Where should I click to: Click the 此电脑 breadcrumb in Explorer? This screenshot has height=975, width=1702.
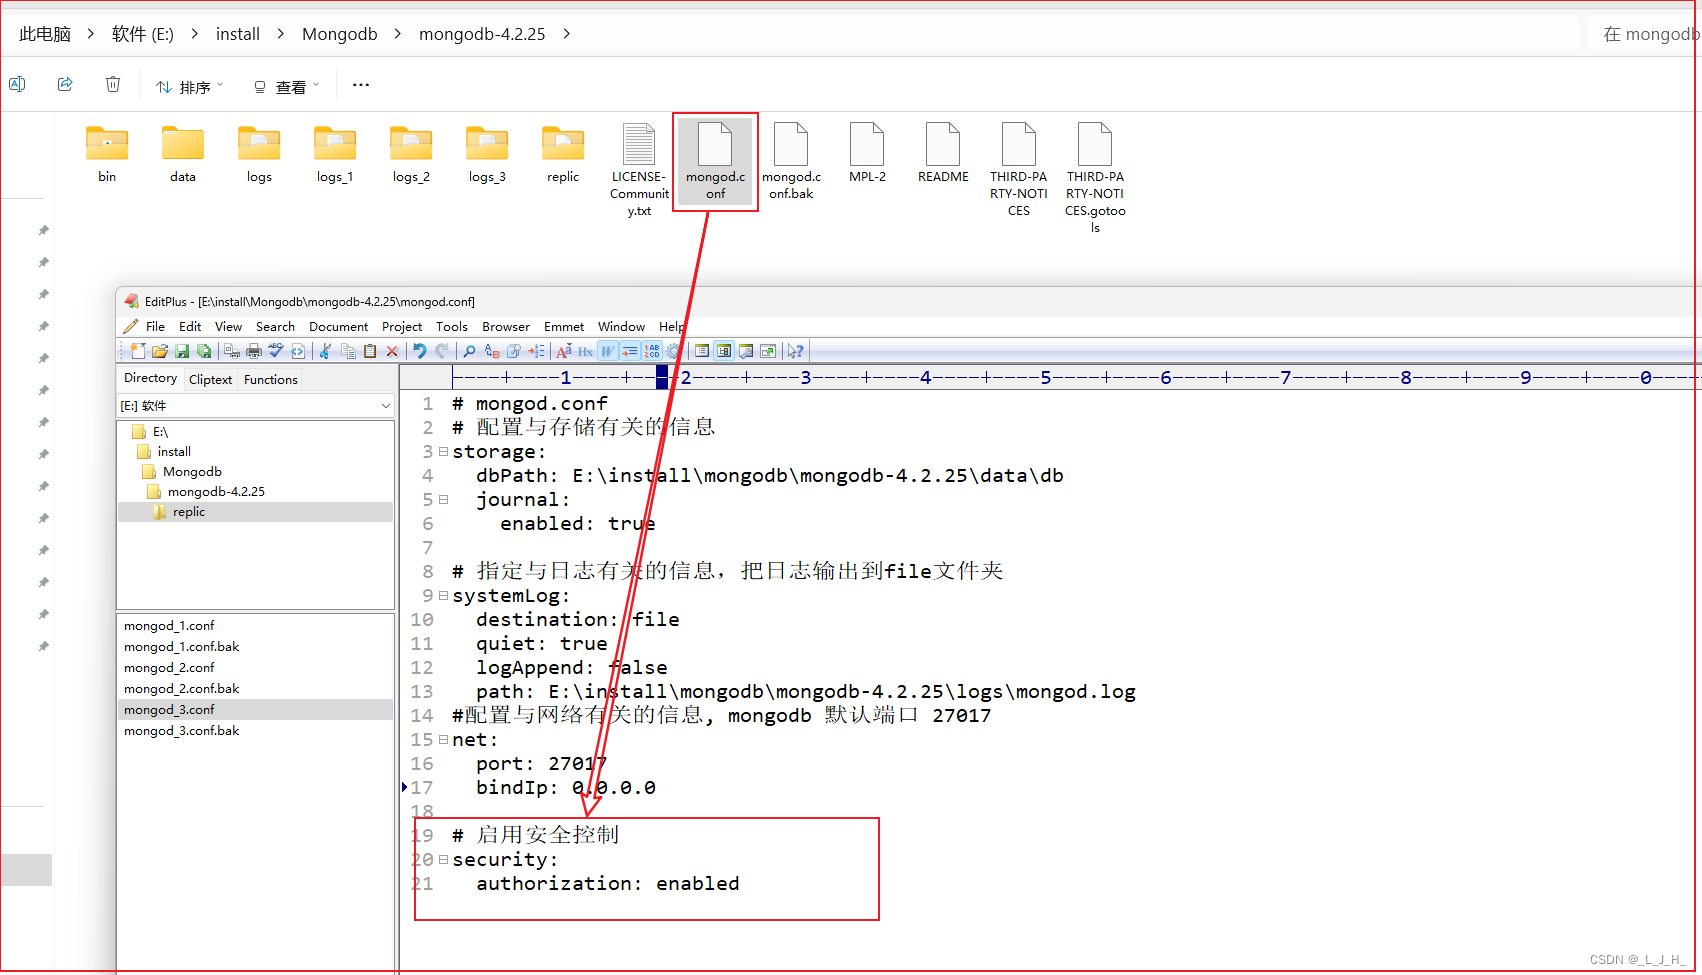pyautogui.click(x=45, y=34)
